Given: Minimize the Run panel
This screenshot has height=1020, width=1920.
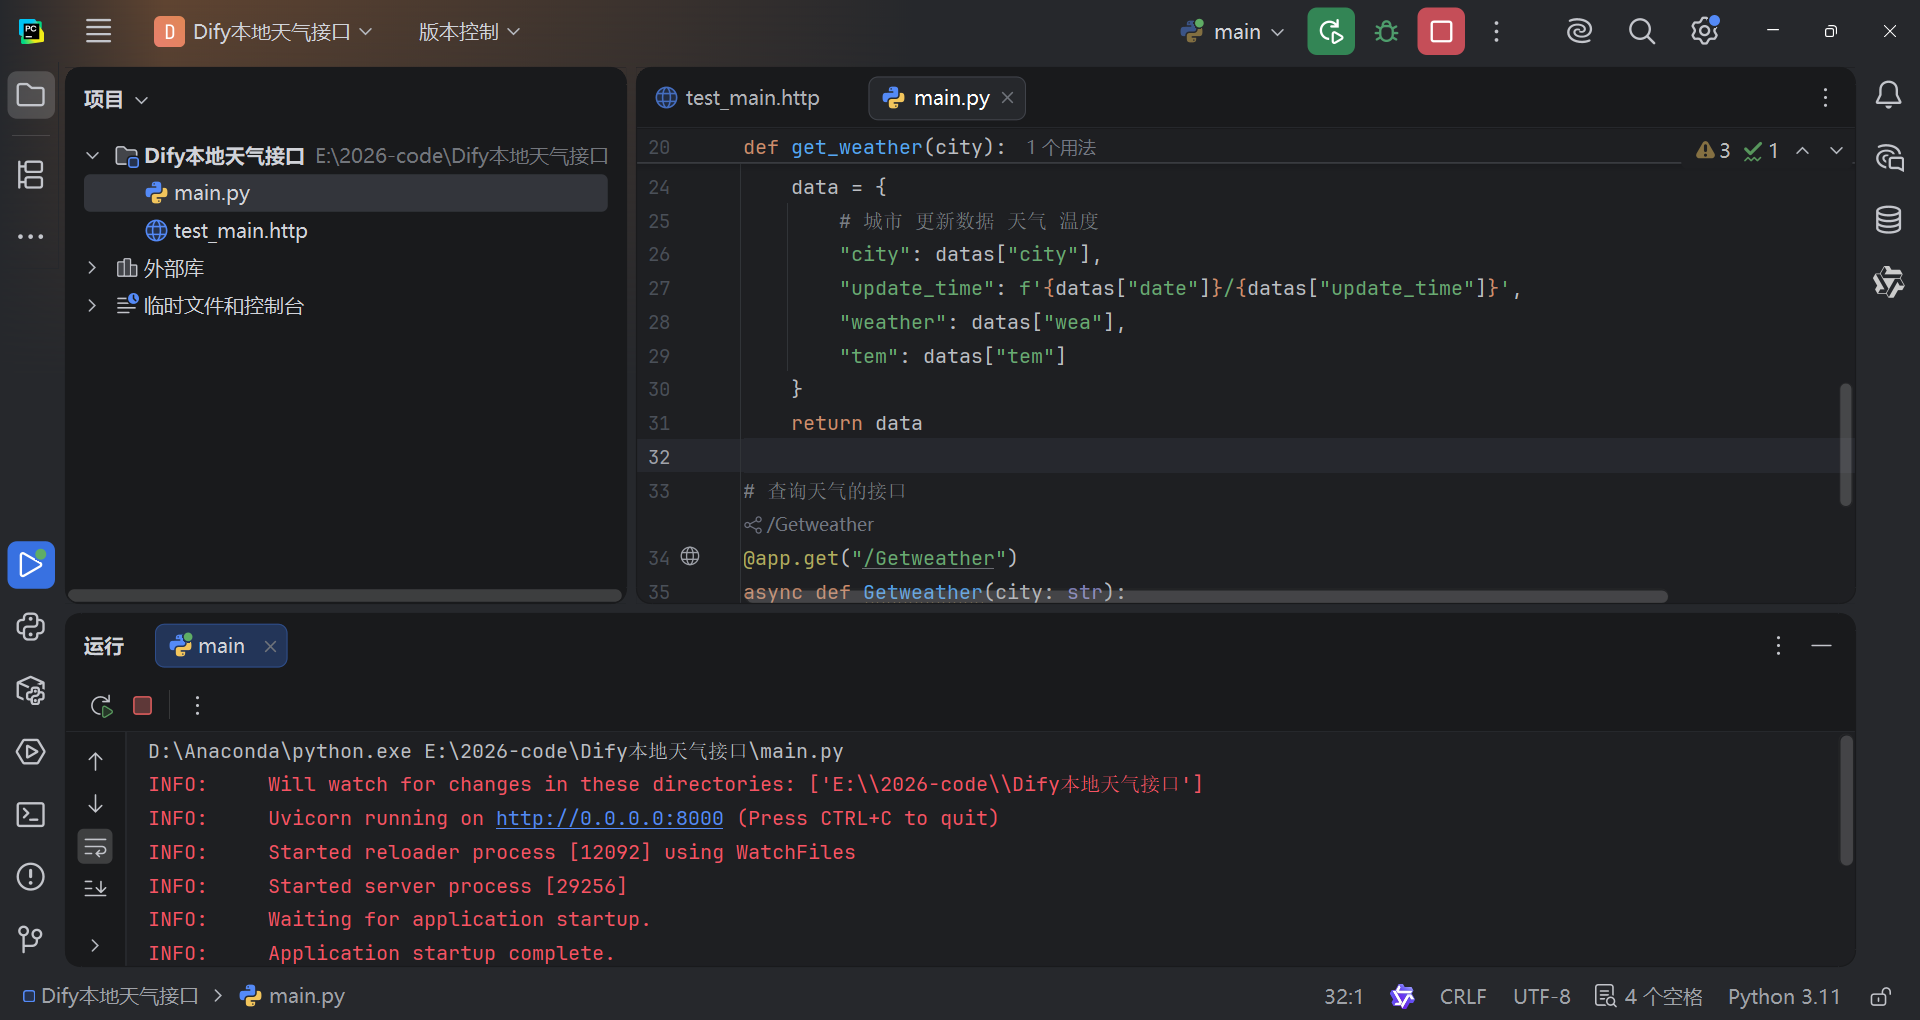Looking at the screenshot, I should coord(1822,646).
